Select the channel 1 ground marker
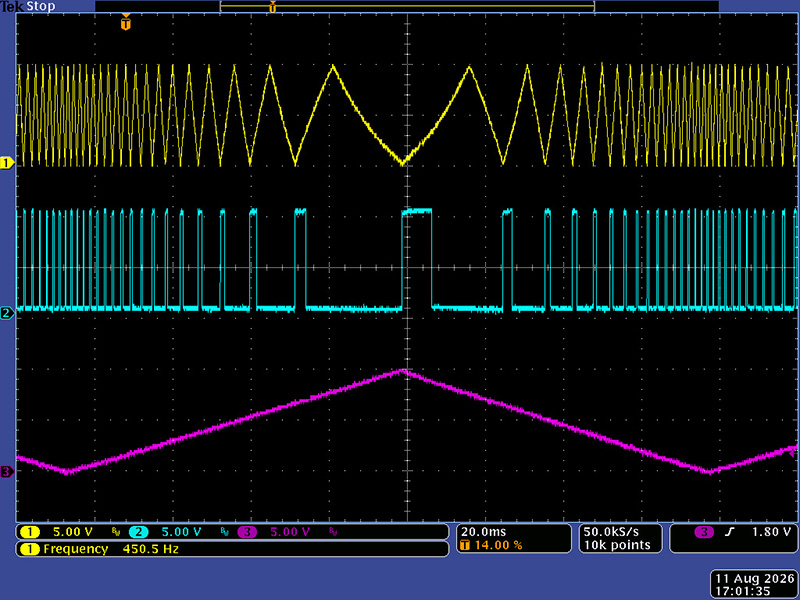 point(7,163)
